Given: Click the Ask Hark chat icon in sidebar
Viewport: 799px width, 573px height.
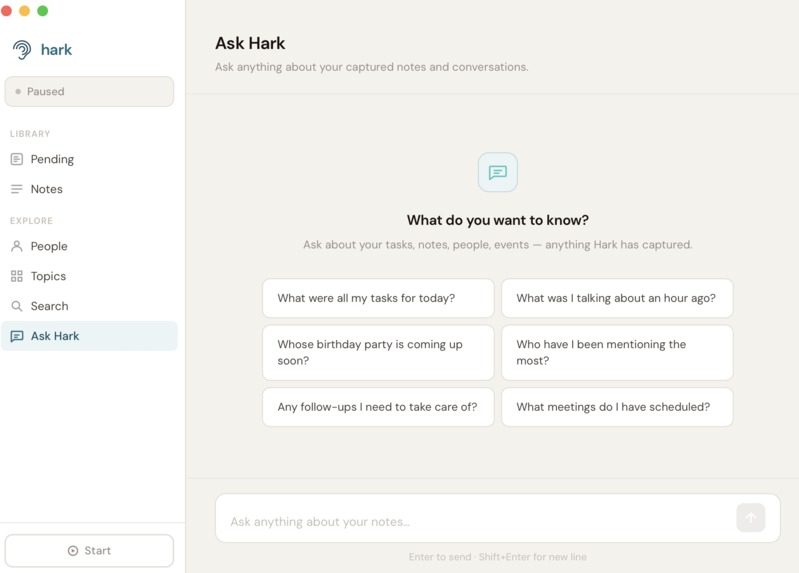Looking at the screenshot, I should click(x=17, y=336).
